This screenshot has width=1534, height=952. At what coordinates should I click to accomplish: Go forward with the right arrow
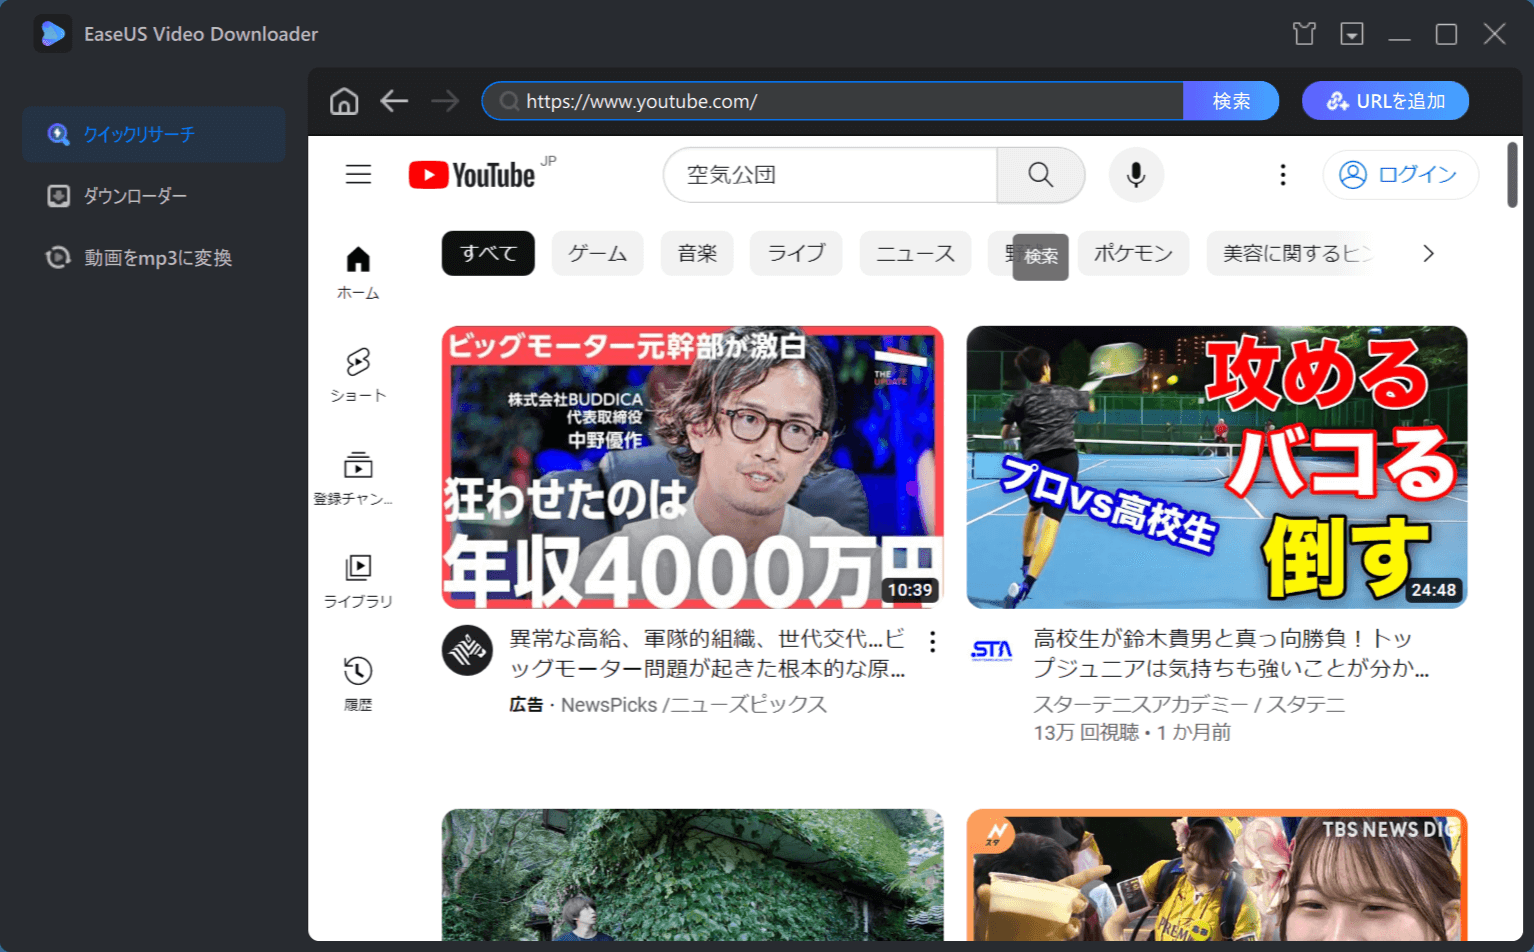click(445, 101)
